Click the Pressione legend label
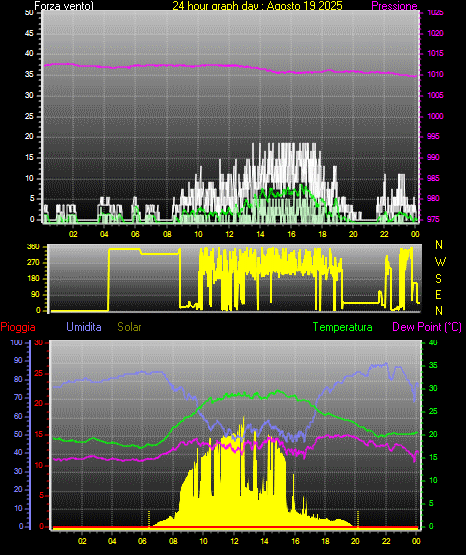 click(x=394, y=6)
